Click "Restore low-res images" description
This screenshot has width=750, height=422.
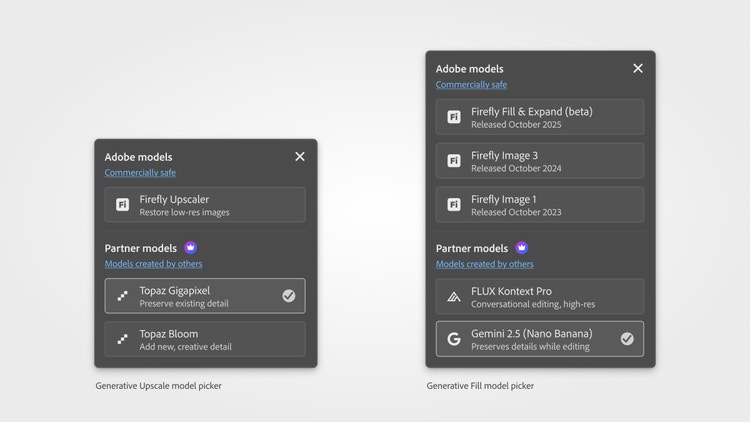click(184, 212)
